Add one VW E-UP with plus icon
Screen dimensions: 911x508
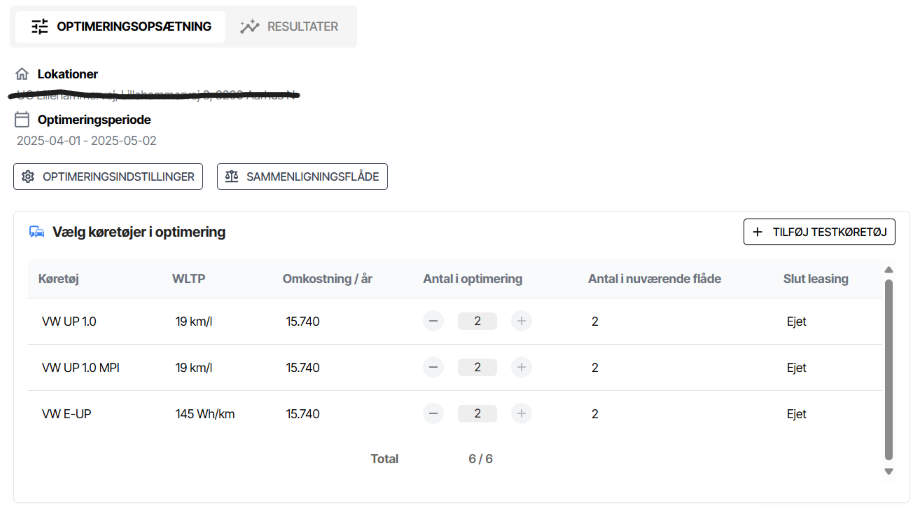click(521, 413)
